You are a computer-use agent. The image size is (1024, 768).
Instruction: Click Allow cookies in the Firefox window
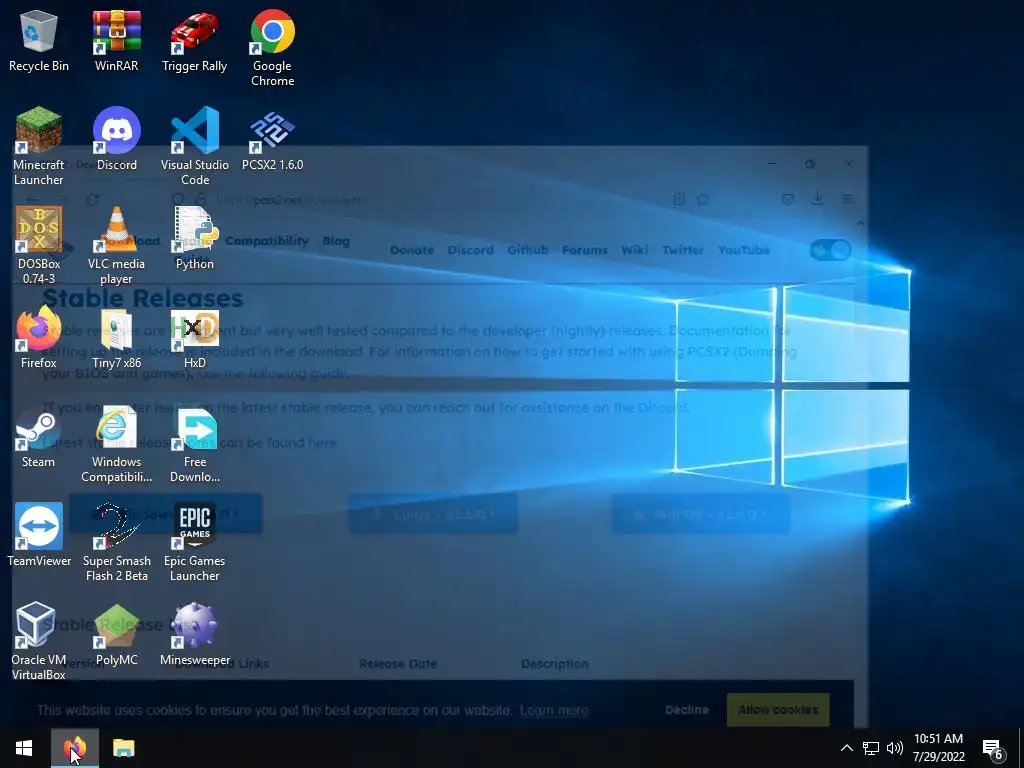click(778, 710)
